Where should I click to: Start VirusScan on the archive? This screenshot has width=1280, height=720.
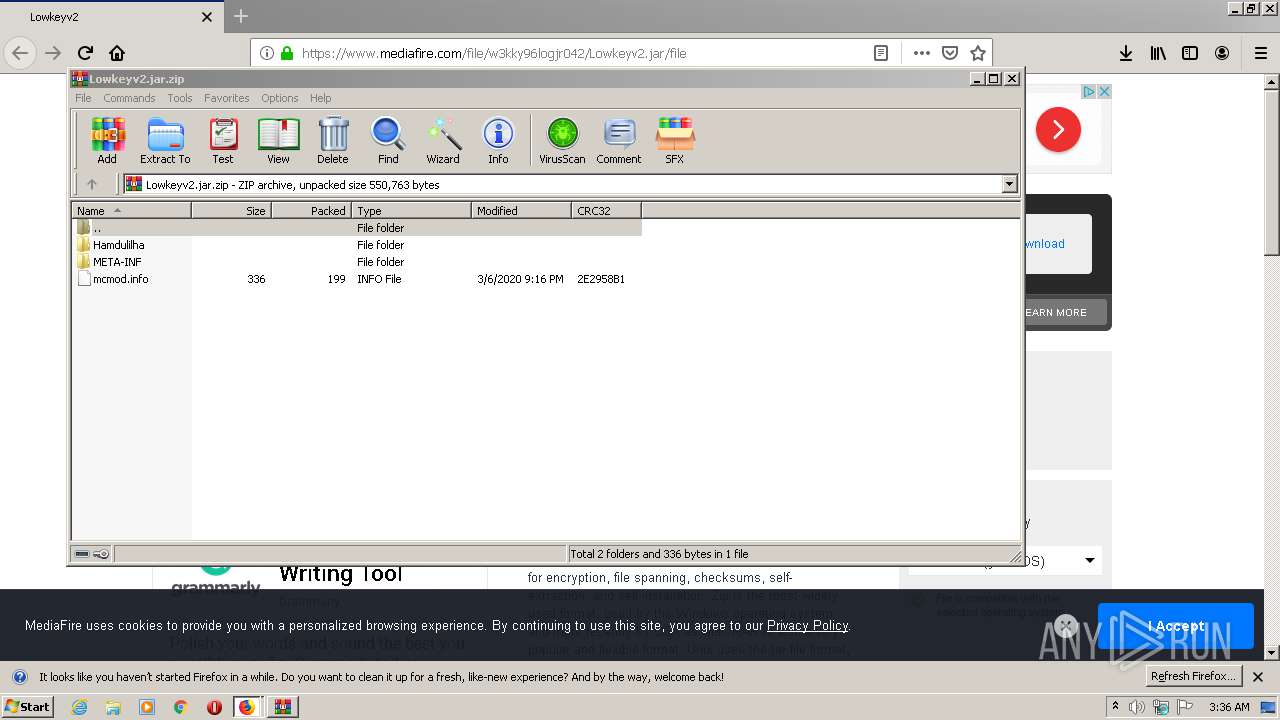click(562, 140)
